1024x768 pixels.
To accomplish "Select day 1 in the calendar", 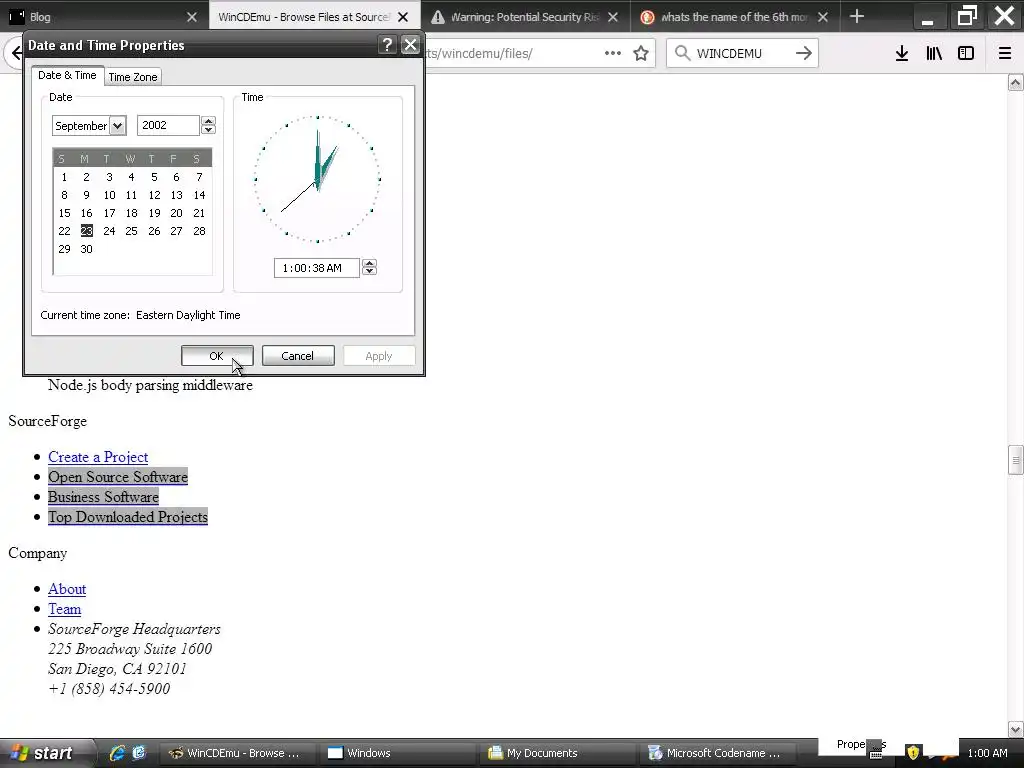I will click(64, 177).
